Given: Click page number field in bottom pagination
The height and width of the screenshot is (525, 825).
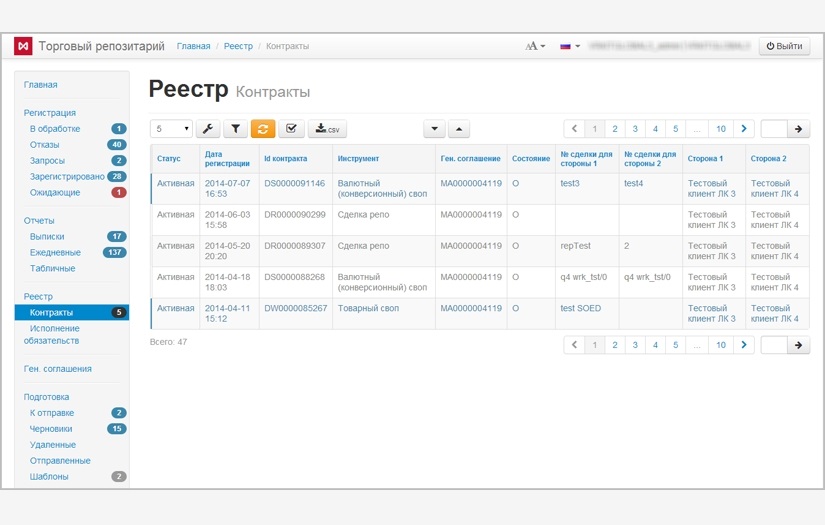Looking at the screenshot, I should point(774,345).
